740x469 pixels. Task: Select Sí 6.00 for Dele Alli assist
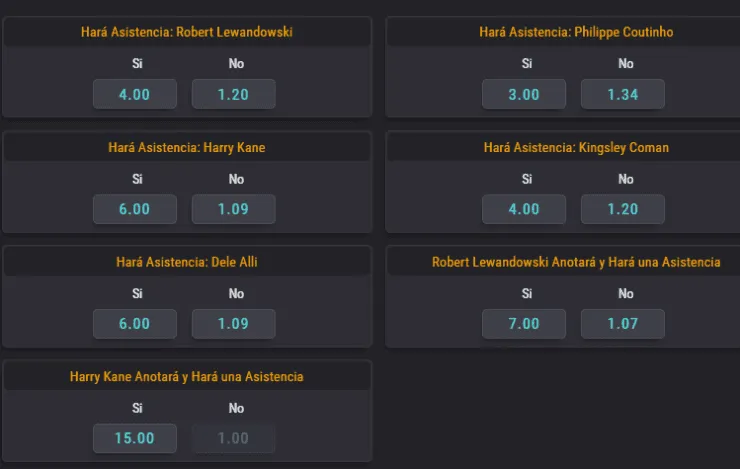(x=134, y=324)
